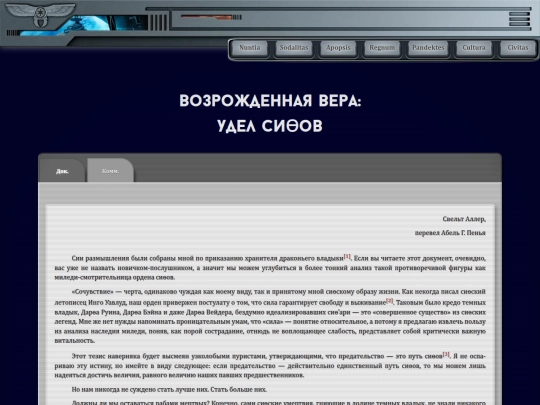
Task: Open the Apopsis menu
Action: (x=338, y=48)
